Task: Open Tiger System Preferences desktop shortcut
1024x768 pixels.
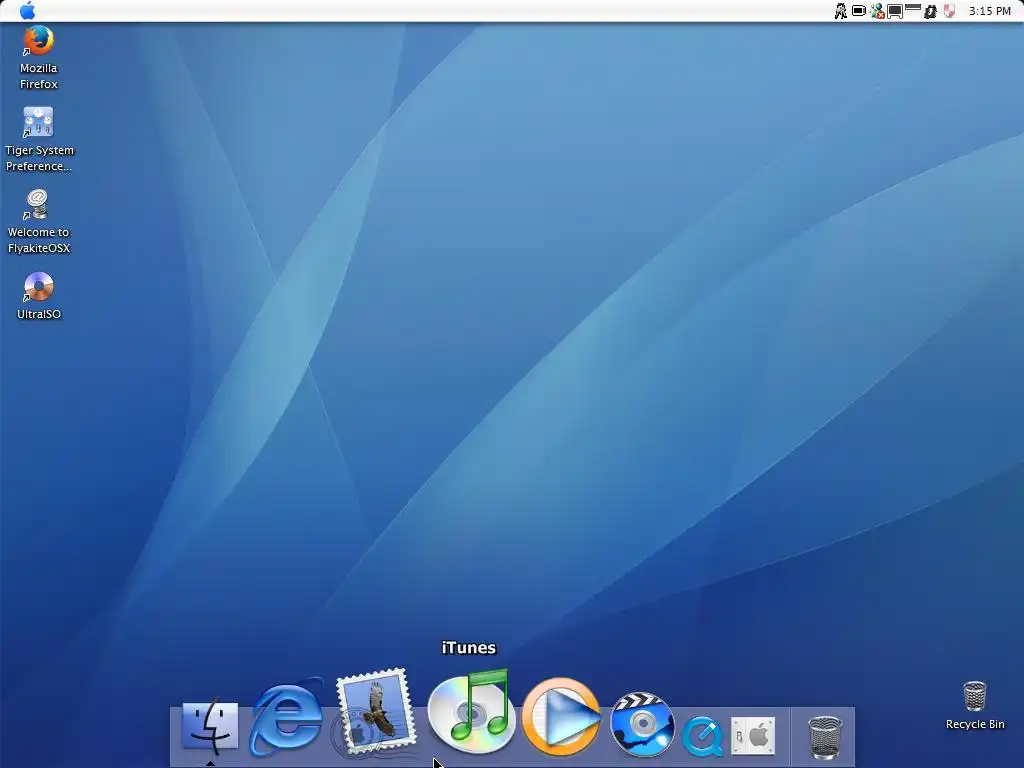Action: coord(38,123)
